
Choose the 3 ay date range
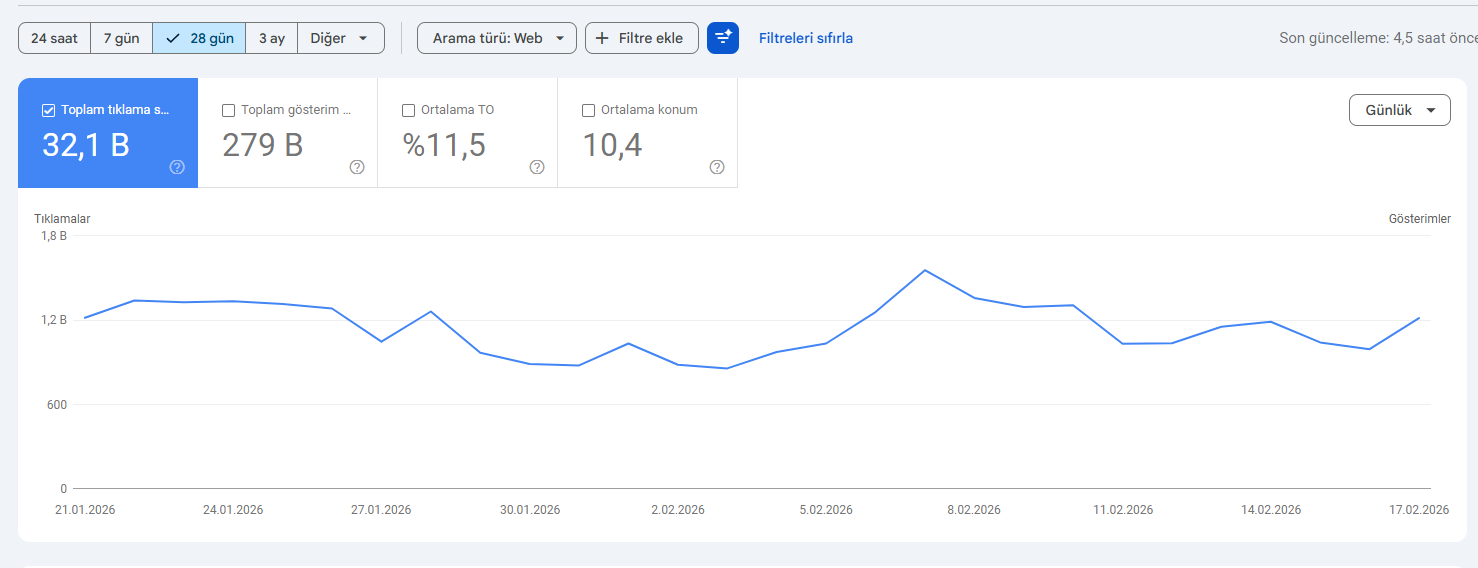[272, 38]
